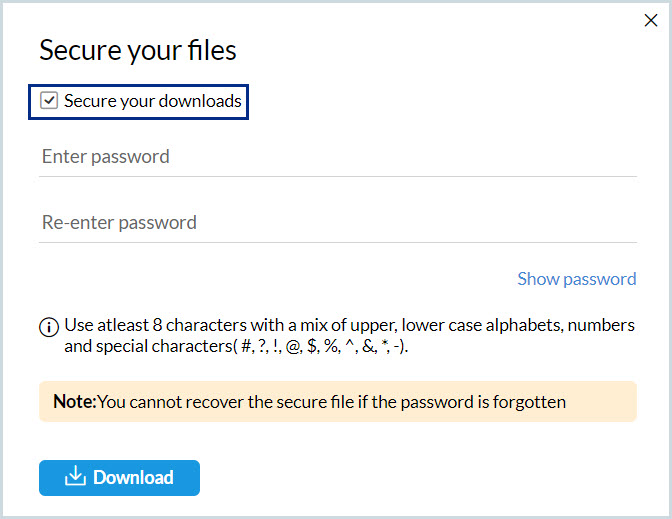This screenshot has width=672, height=519.
Task: Click the info icon beside password rules
Action: tap(49, 327)
